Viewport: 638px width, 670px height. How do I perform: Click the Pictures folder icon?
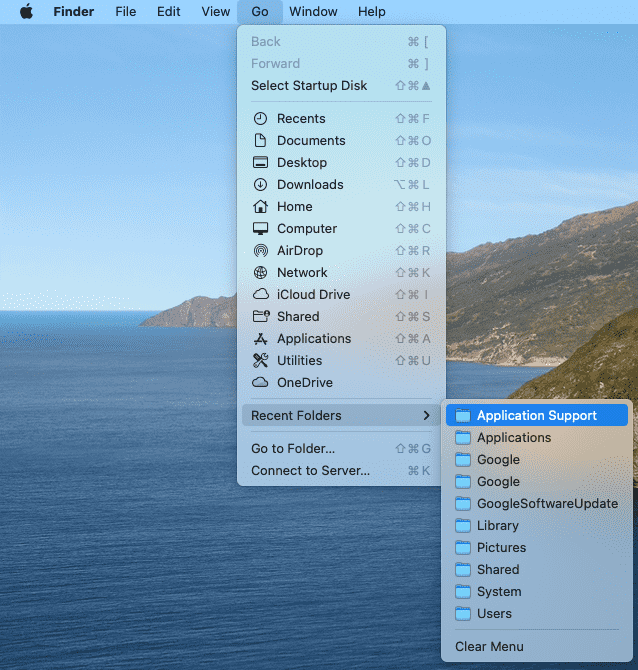click(463, 547)
